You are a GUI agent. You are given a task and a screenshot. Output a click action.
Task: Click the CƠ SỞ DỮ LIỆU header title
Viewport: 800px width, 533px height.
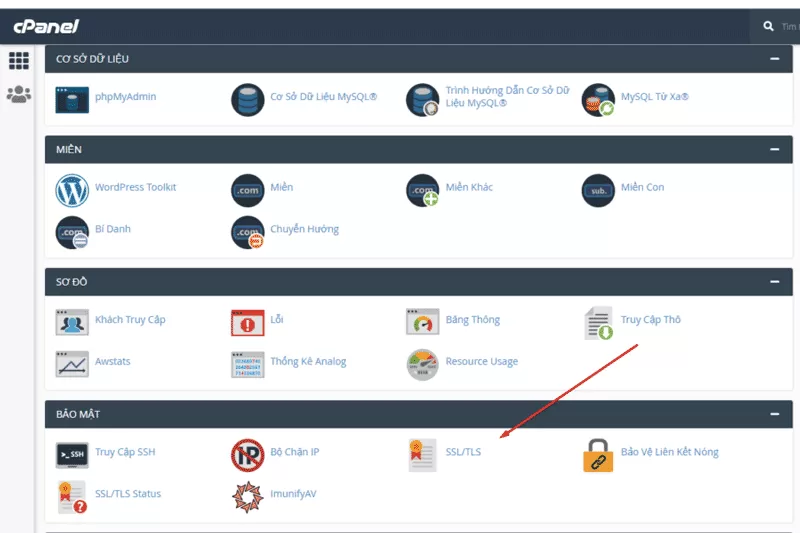(92, 59)
